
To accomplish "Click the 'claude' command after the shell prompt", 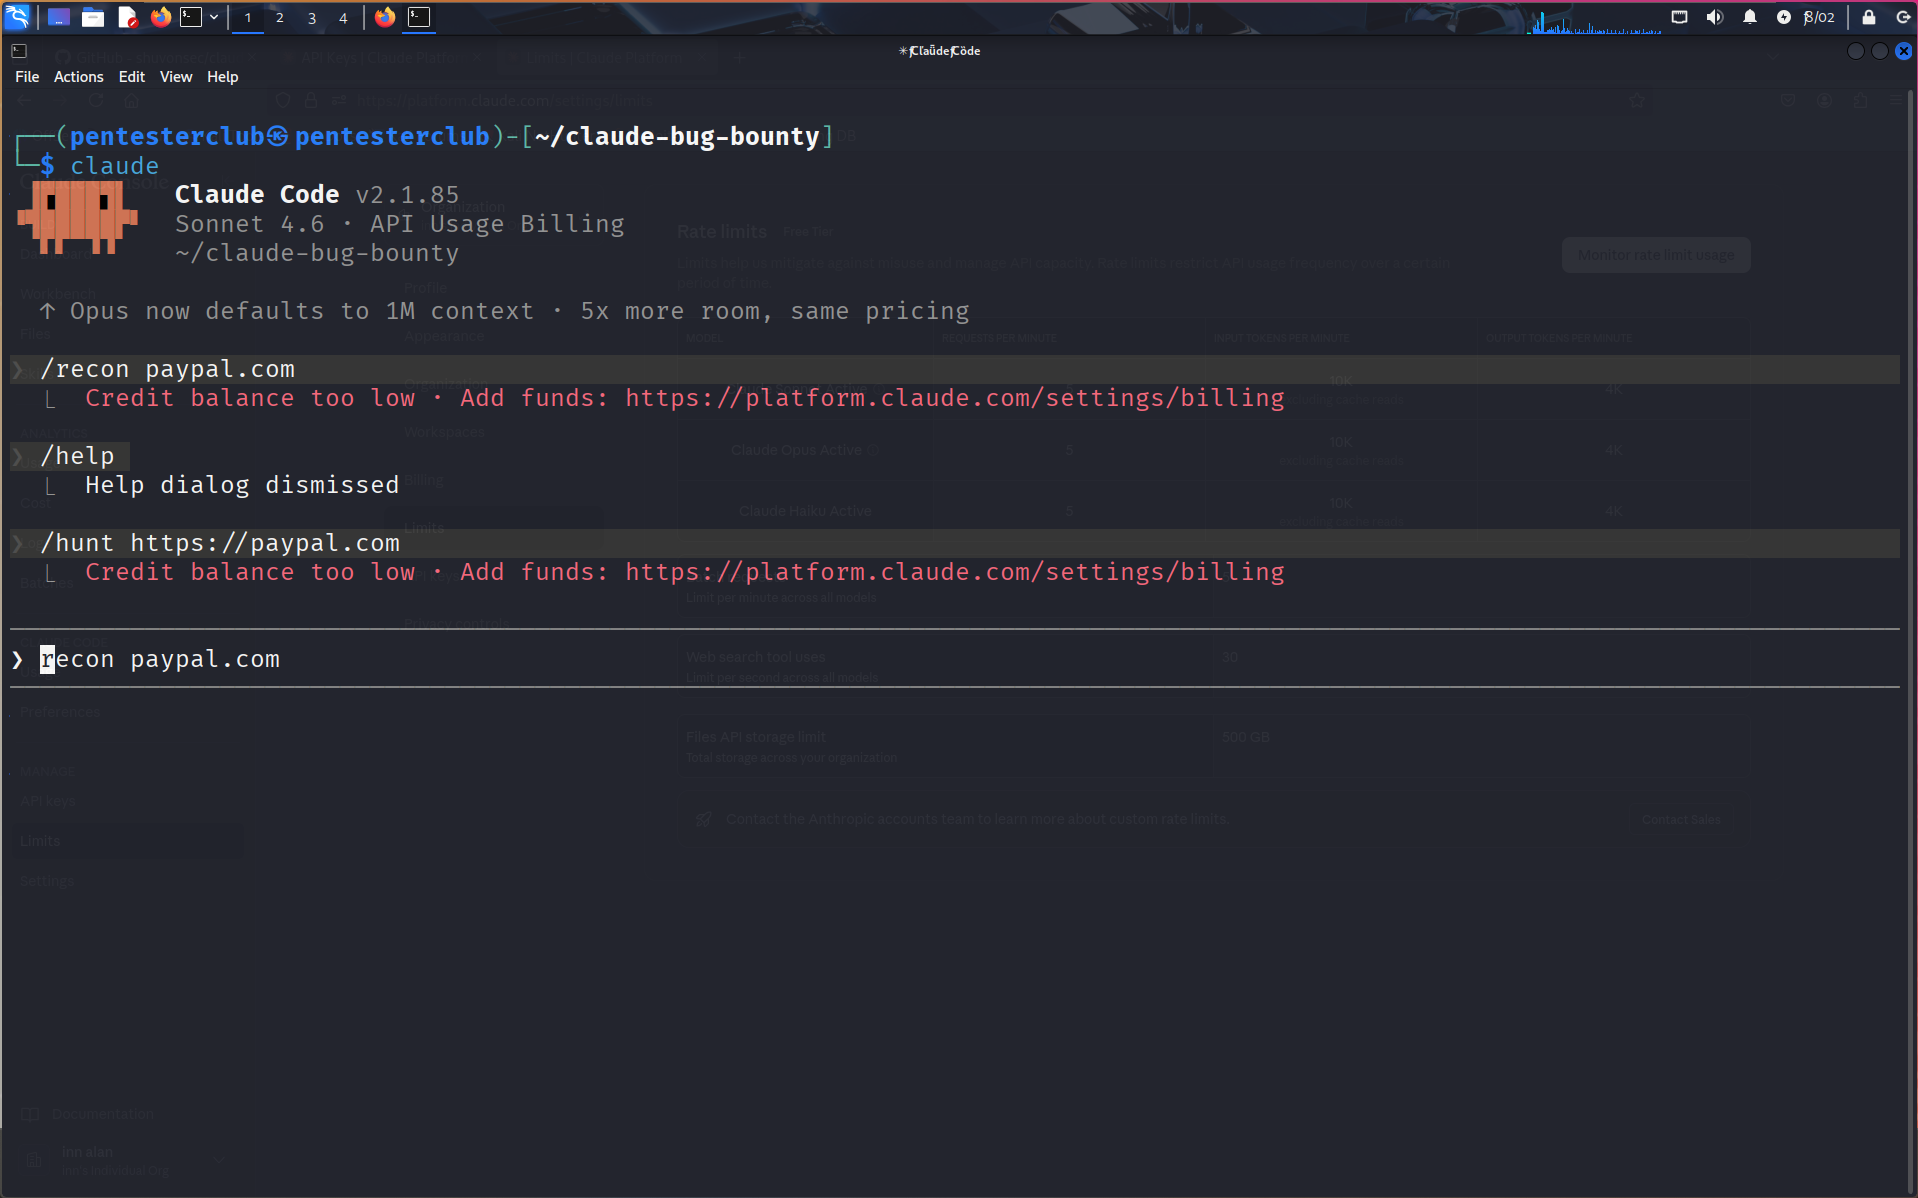I will 114,166.
